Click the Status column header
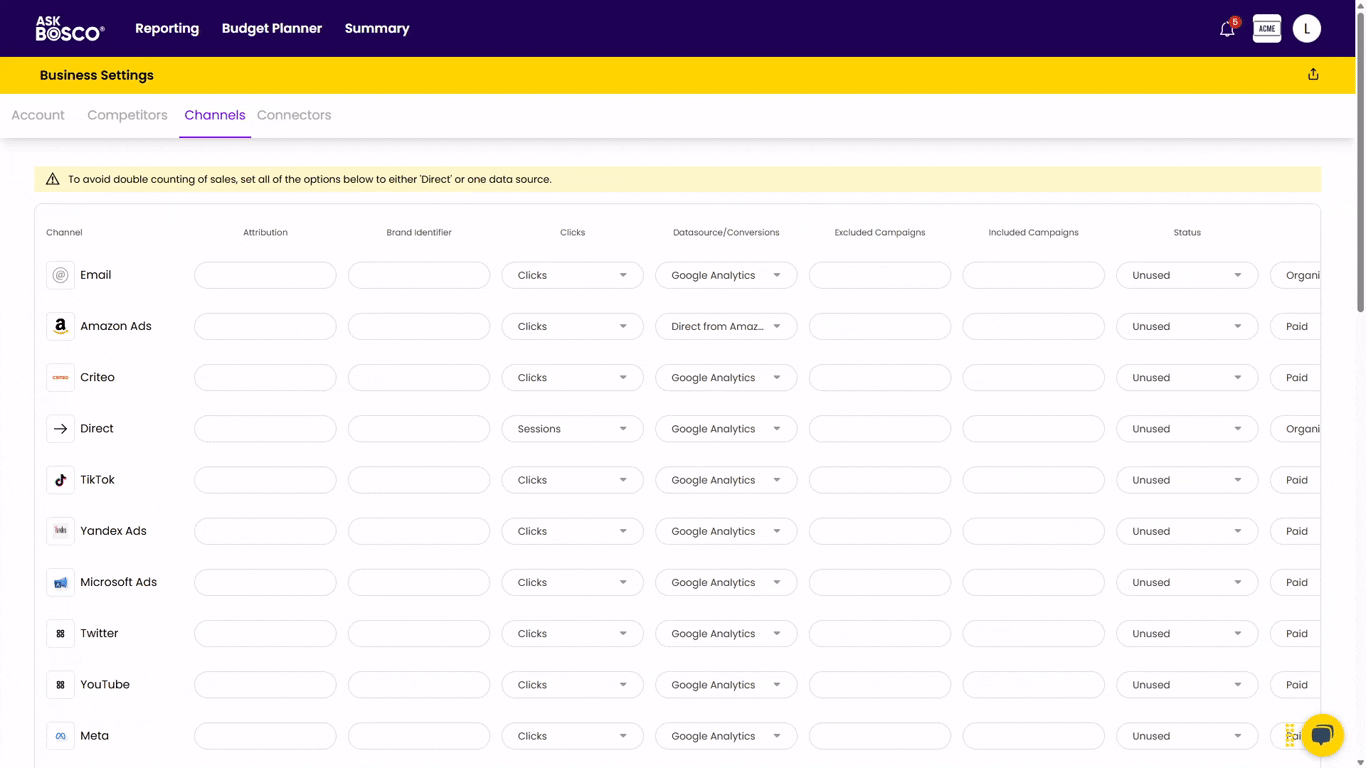This screenshot has width=1366, height=768. [x=1187, y=232]
